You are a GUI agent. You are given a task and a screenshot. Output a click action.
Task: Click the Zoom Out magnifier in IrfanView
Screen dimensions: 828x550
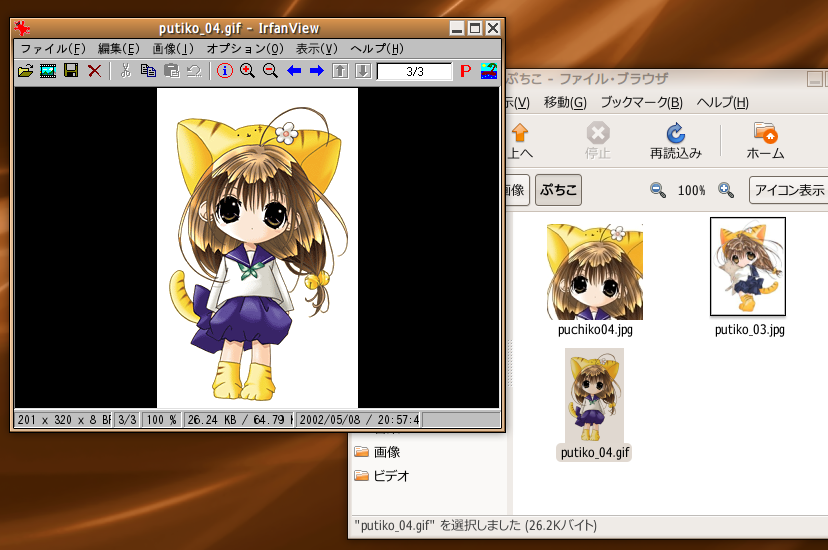[x=270, y=71]
